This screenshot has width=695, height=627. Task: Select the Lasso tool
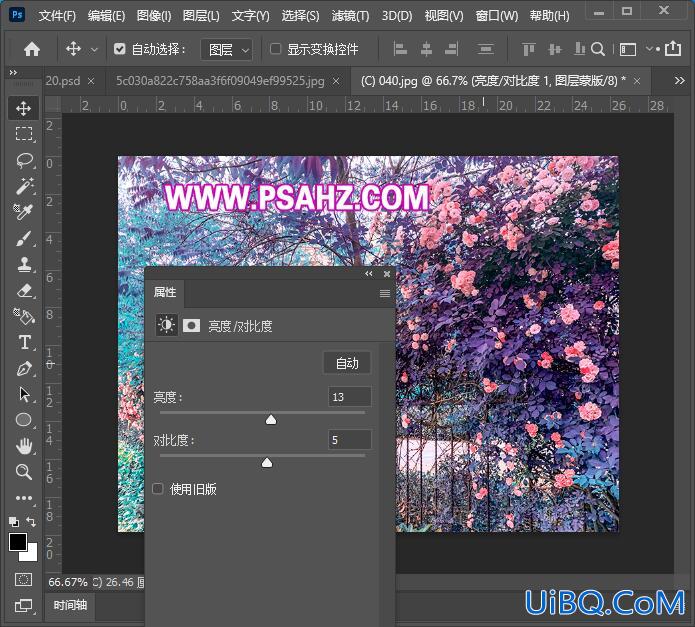tap(23, 160)
